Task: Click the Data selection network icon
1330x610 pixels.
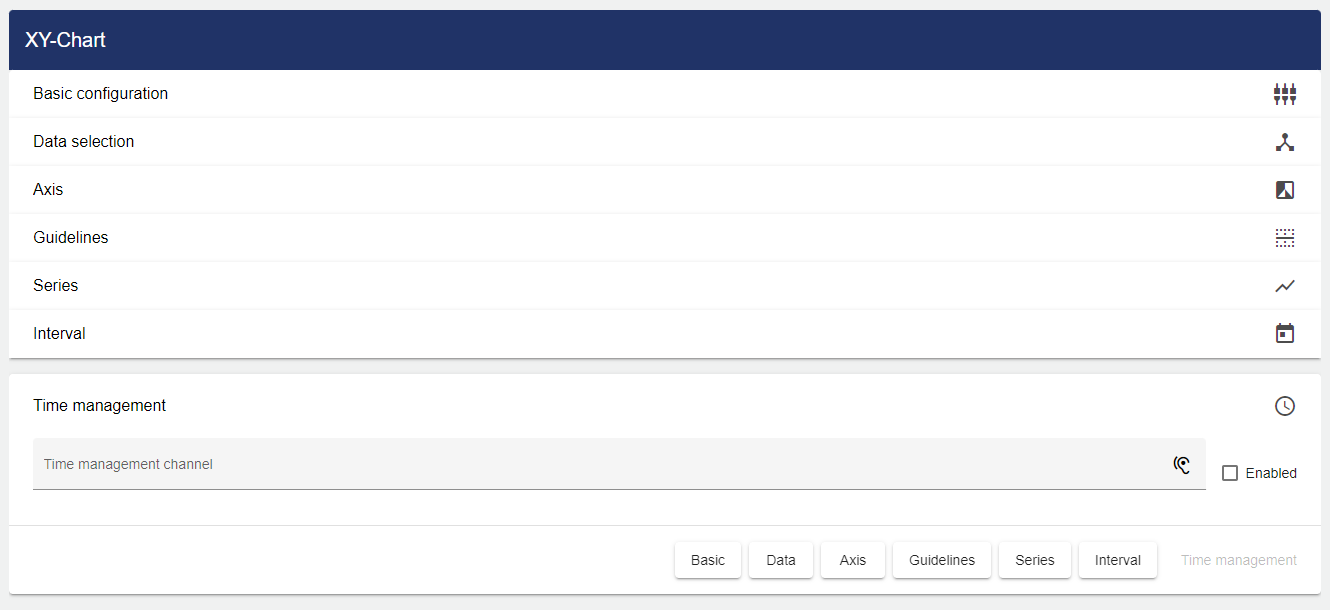Action: 1285,142
